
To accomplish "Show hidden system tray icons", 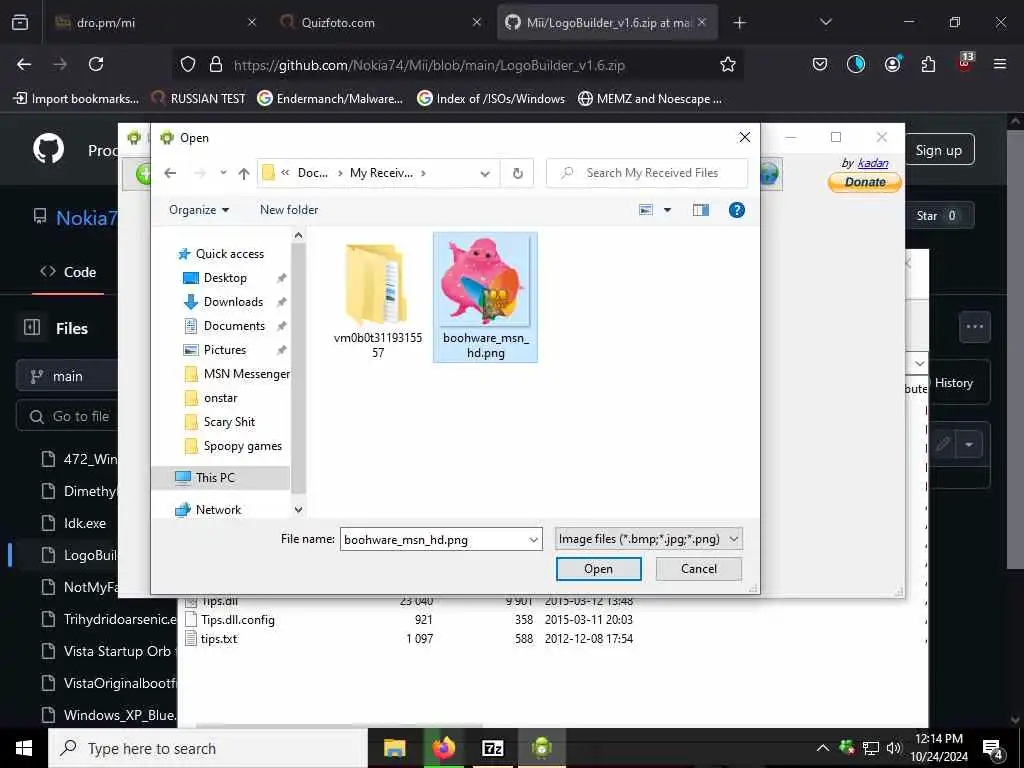I will 823,748.
